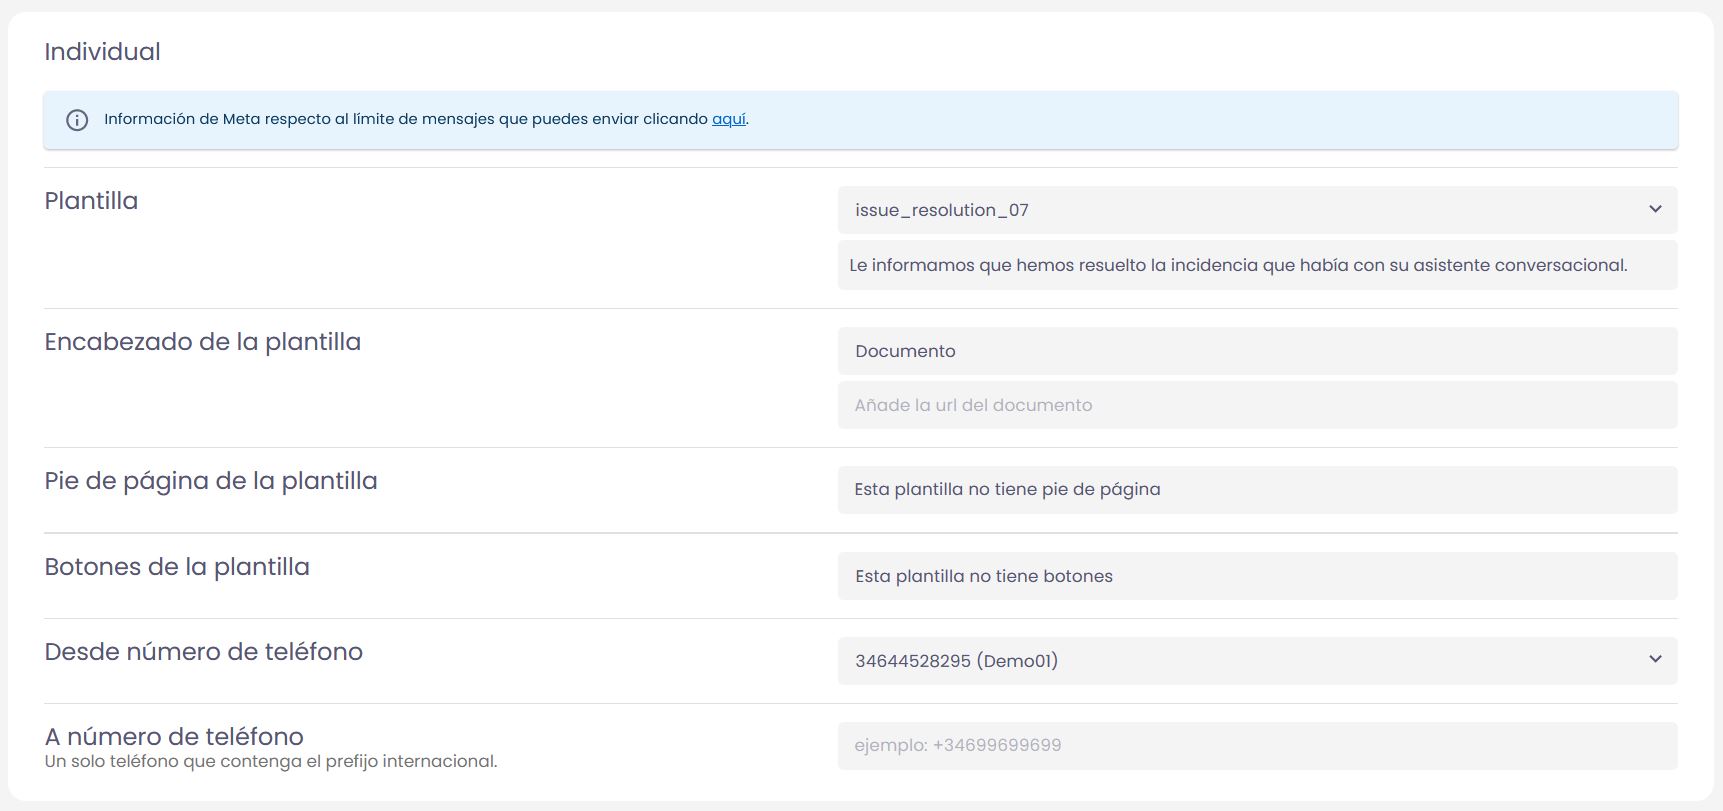The image size is (1723, 811).
Task: Open the issue_resolution_07 template dropdown
Action: tap(1240, 210)
